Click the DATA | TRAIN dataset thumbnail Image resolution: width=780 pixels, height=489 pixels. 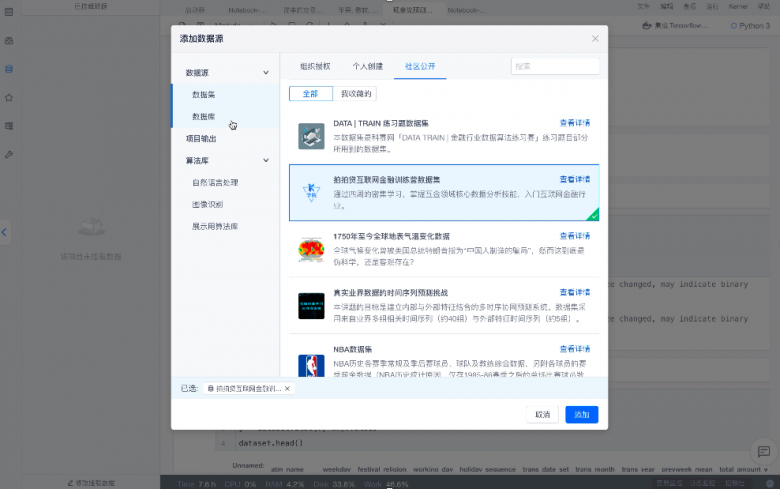pos(311,136)
